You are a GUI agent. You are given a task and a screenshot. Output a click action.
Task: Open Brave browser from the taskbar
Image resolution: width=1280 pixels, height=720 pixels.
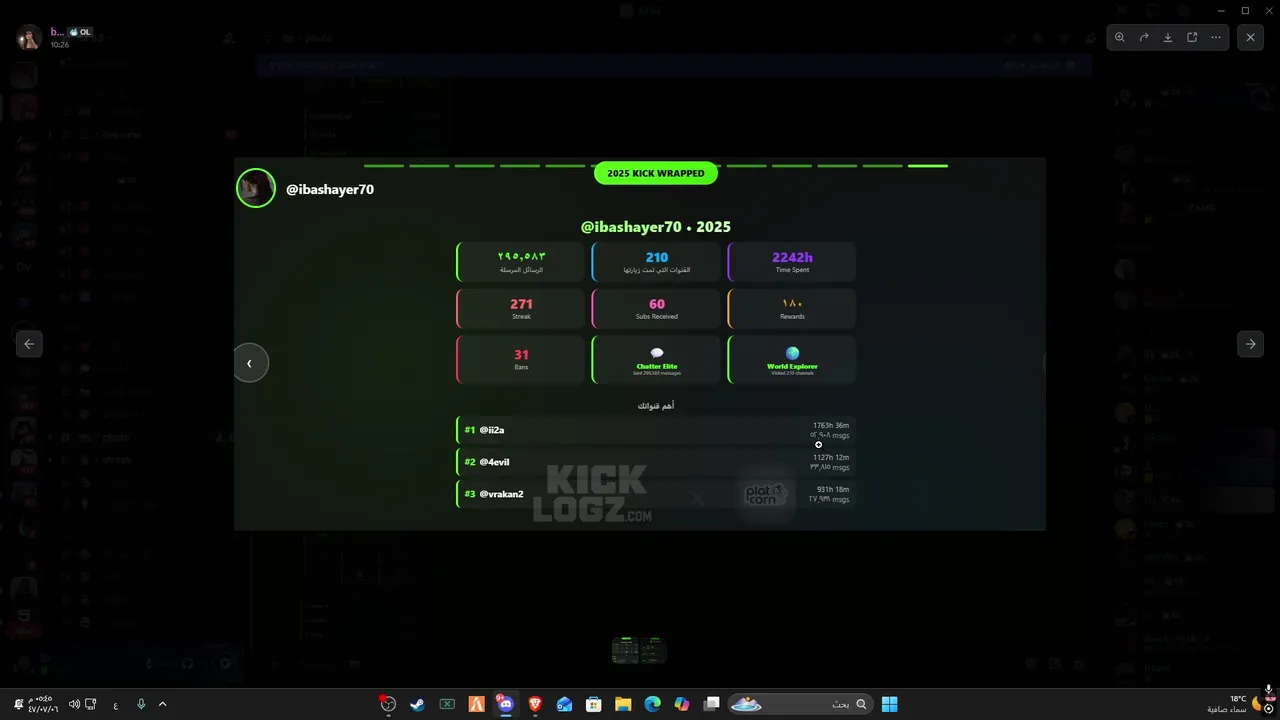pos(535,704)
